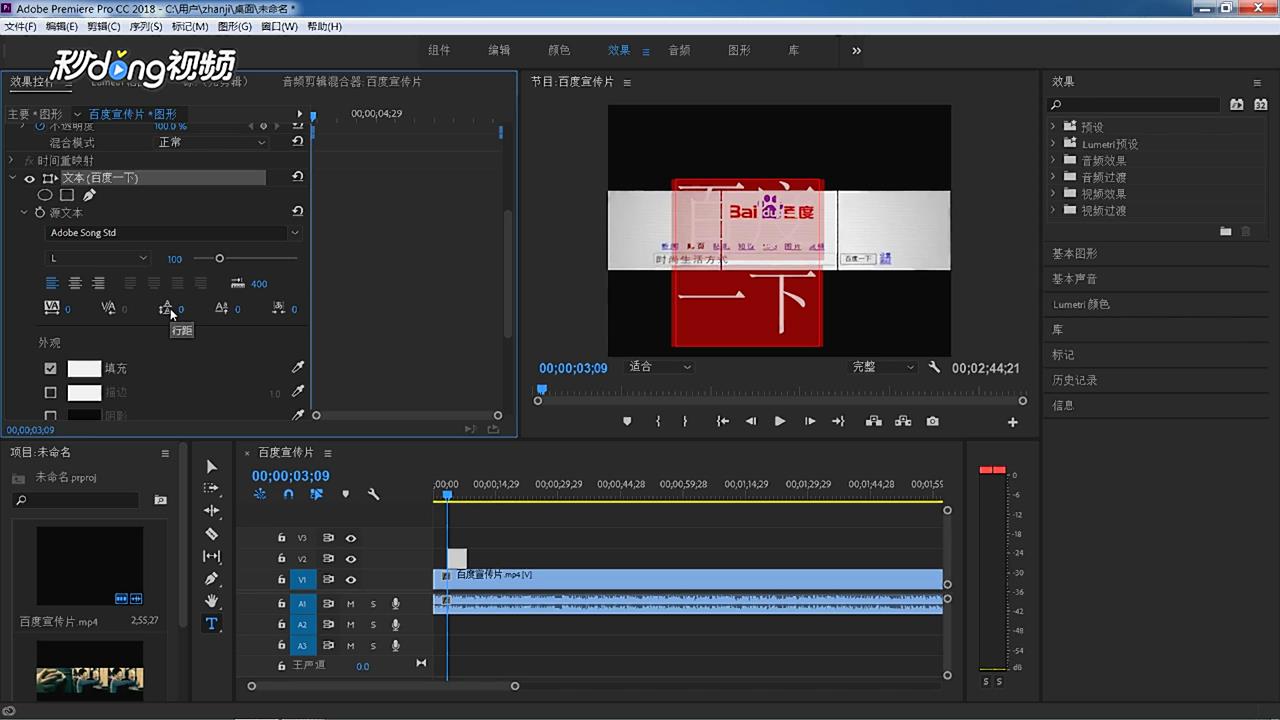Viewport: 1280px width, 720px height.
Task: Step back one frame
Action: [751, 421]
